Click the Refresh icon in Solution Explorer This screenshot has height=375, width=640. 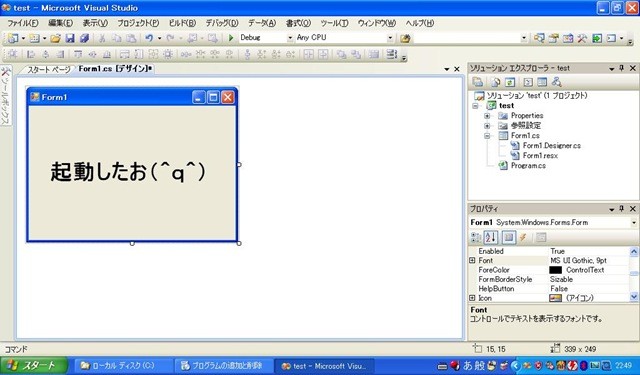click(x=510, y=82)
